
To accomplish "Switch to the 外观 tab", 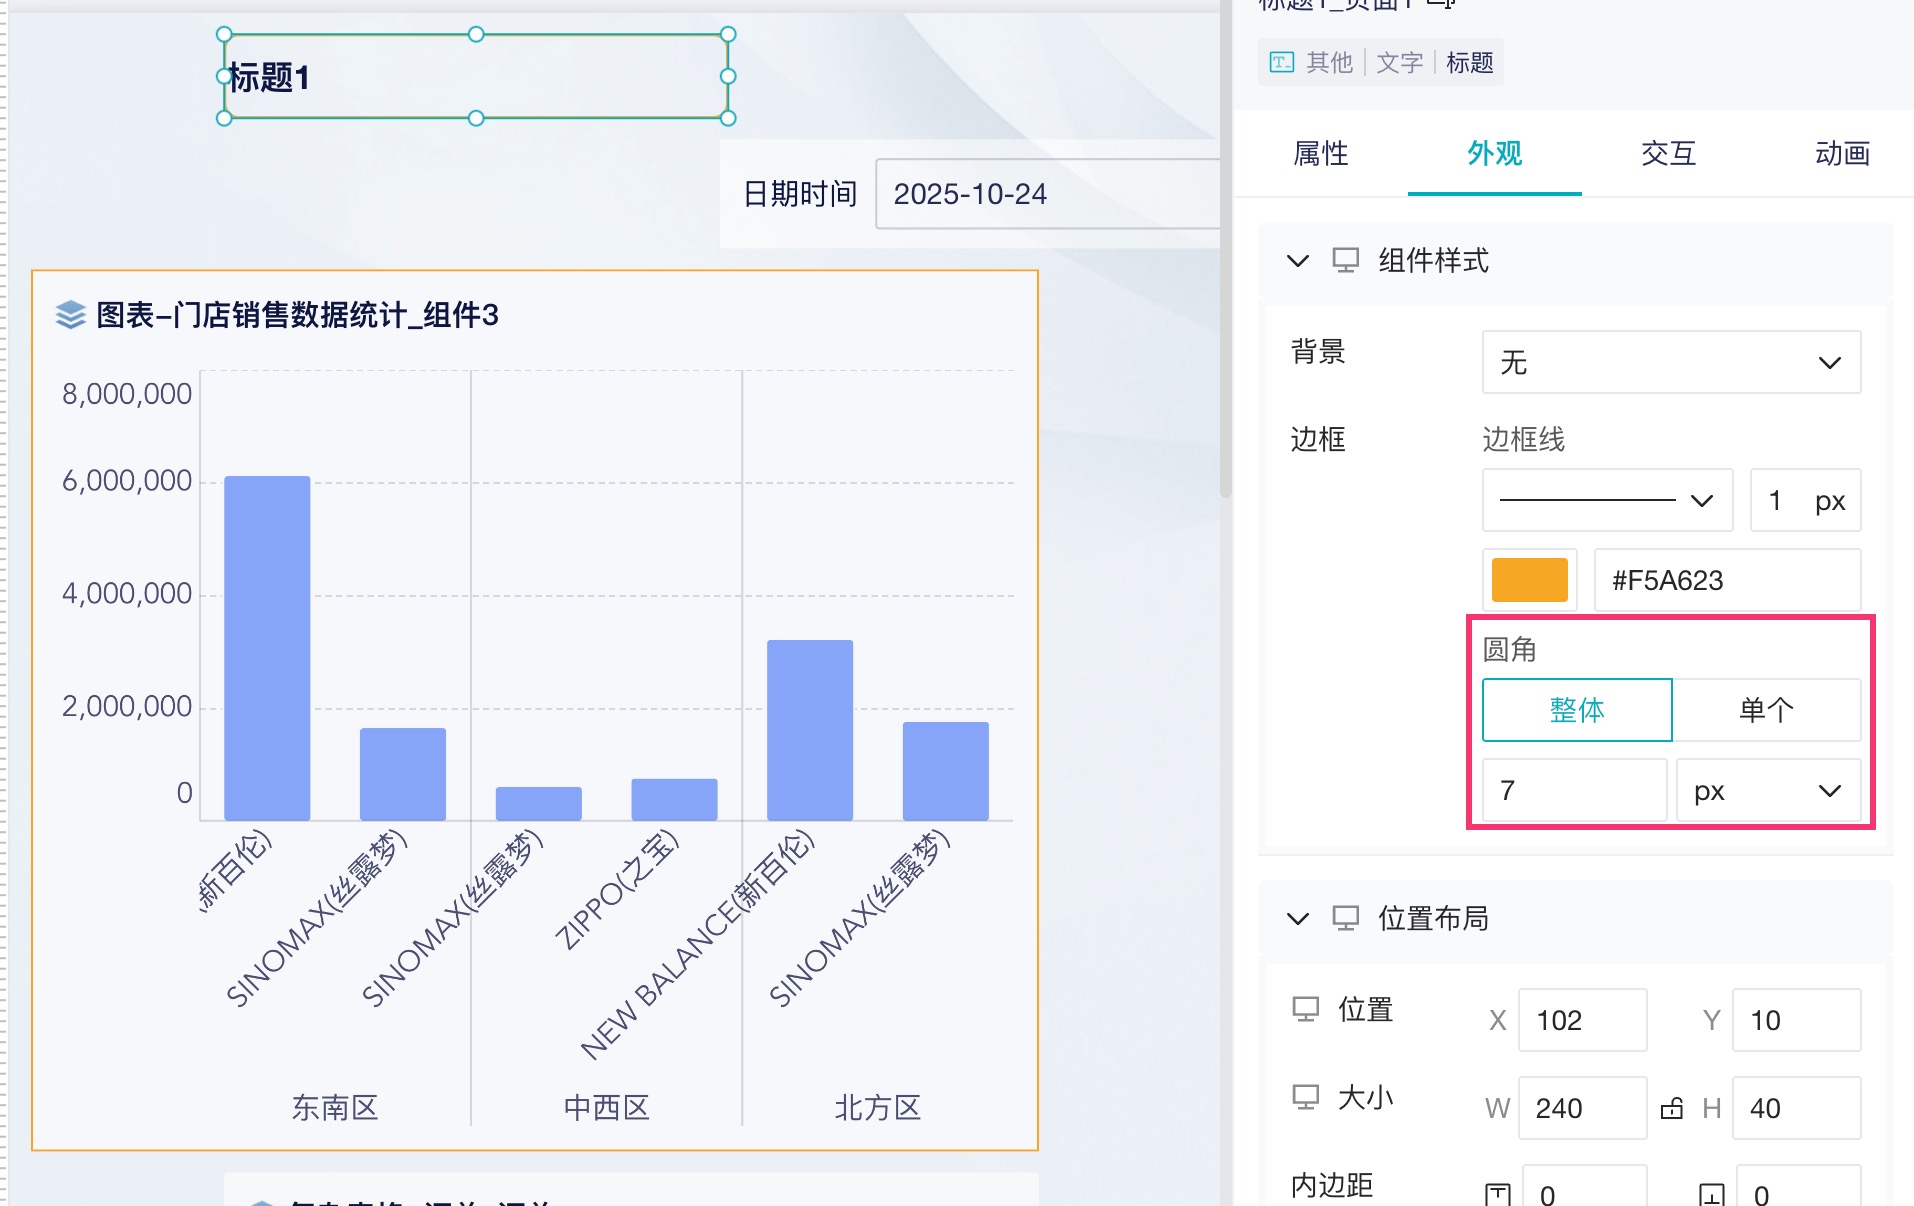I will click(1494, 153).
